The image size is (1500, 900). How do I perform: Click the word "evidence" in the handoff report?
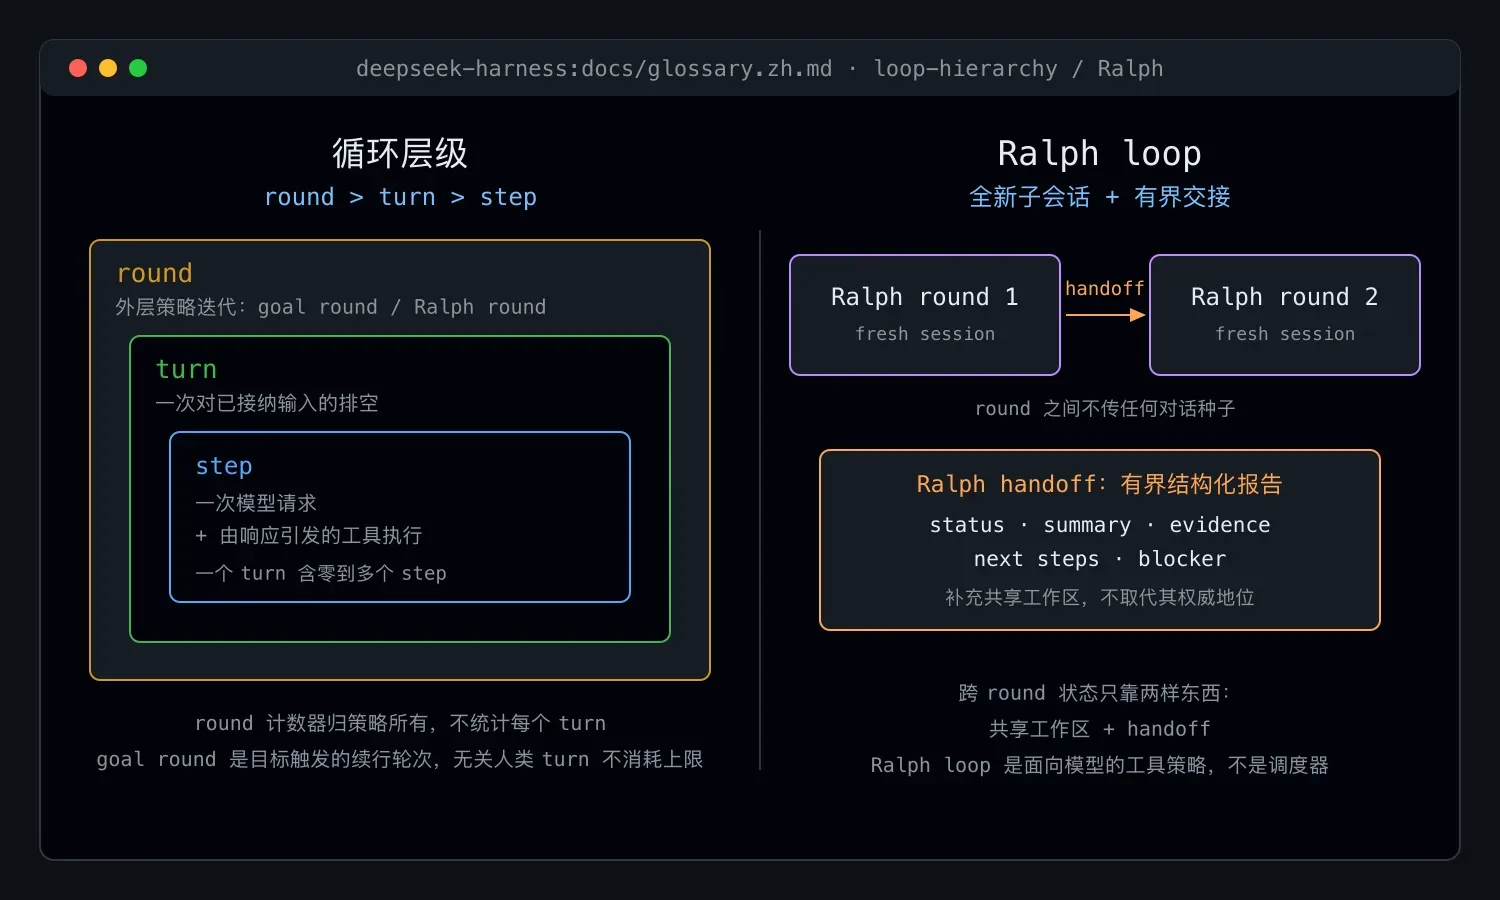pyautogui.click(x=1220, y=525)
